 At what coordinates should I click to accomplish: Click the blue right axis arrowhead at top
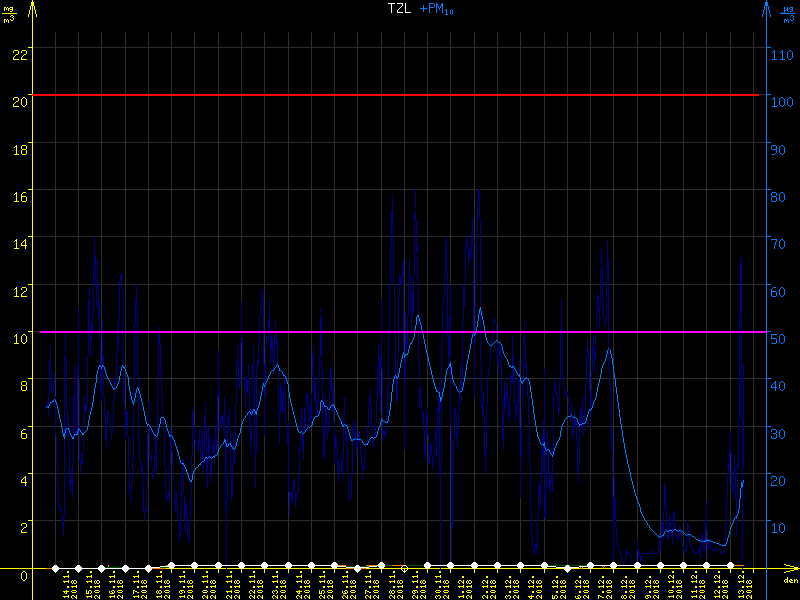[x=766, y=7]
